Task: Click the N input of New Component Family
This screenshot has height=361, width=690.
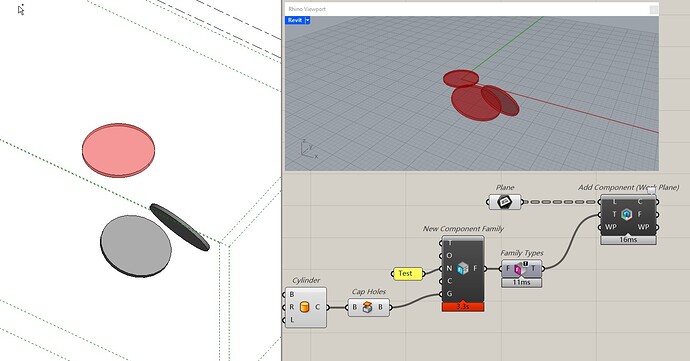Action: 449,268
